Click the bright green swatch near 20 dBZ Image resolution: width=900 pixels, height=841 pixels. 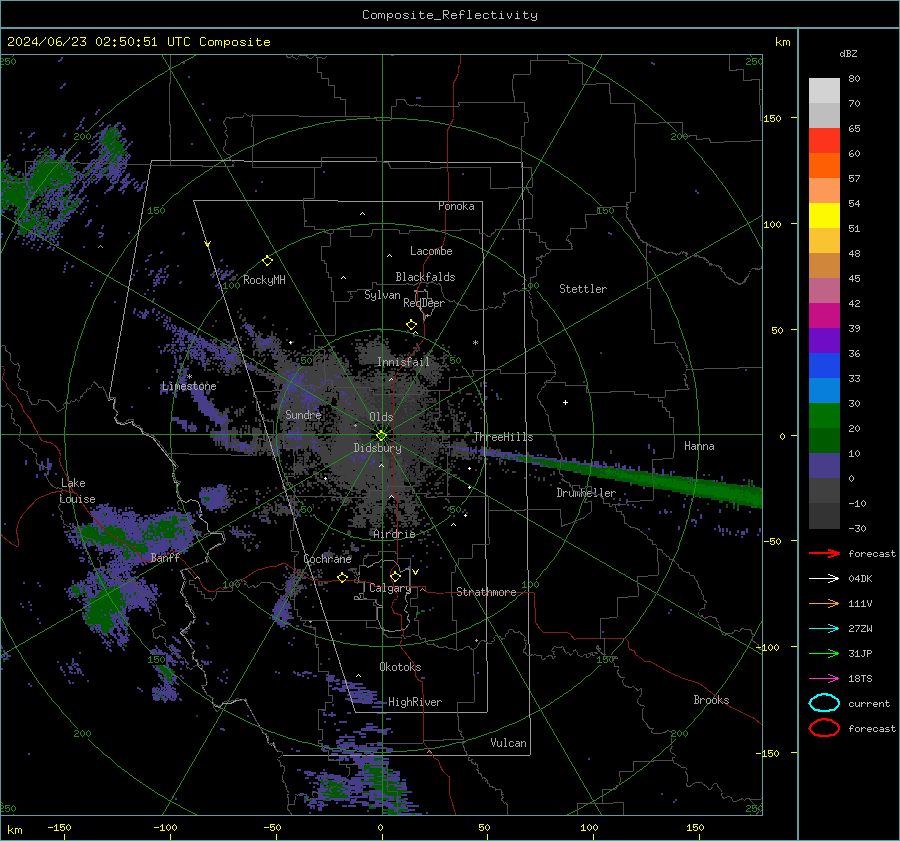click(x=824, y=416)
